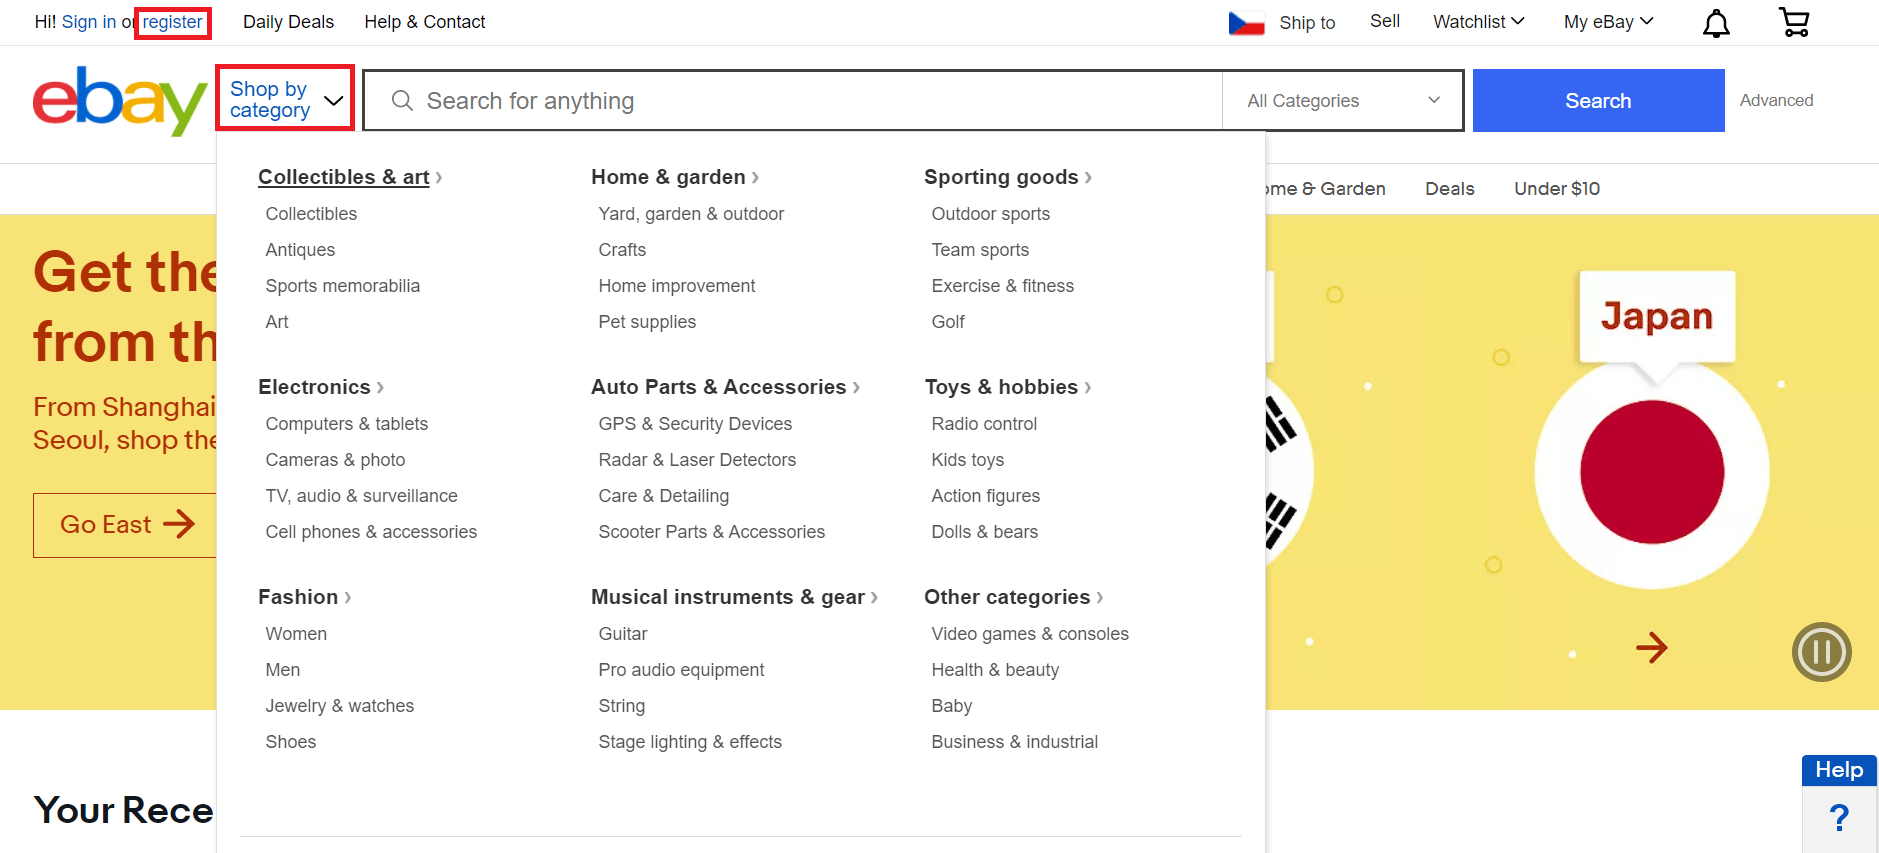Click the carousel next arrow on the banner
The image size is (1879, 853).
point(1652,648)
